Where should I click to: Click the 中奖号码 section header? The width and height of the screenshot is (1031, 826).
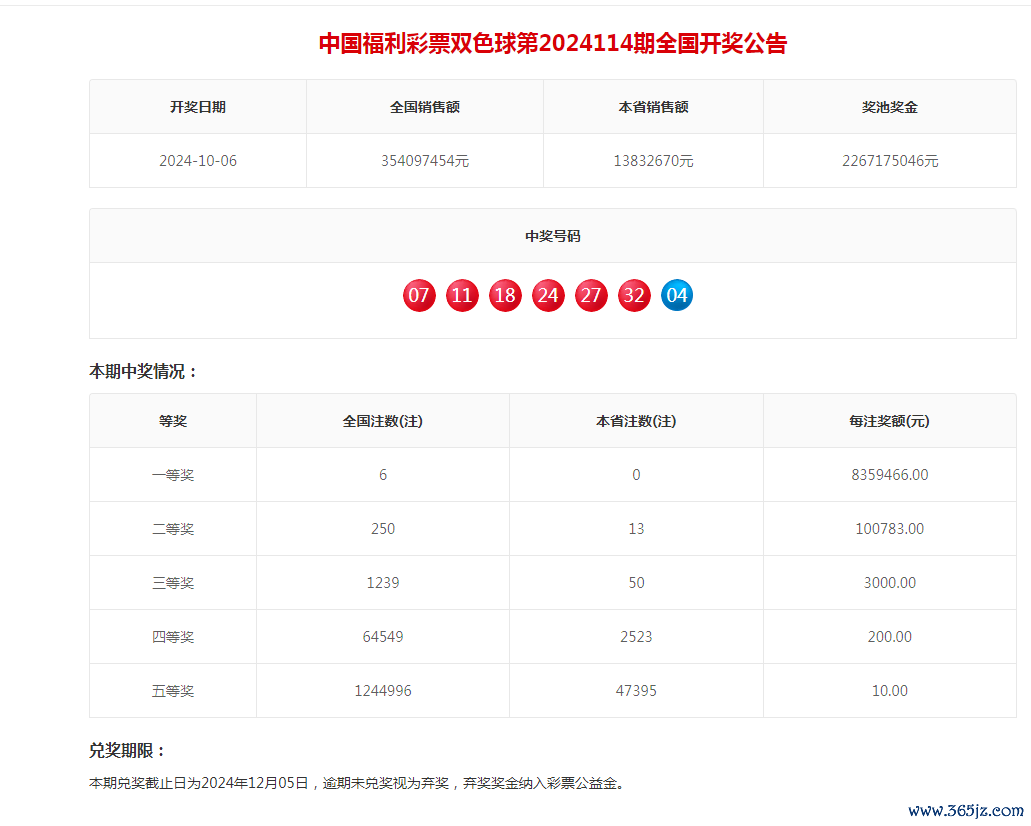tap(553, 236)
